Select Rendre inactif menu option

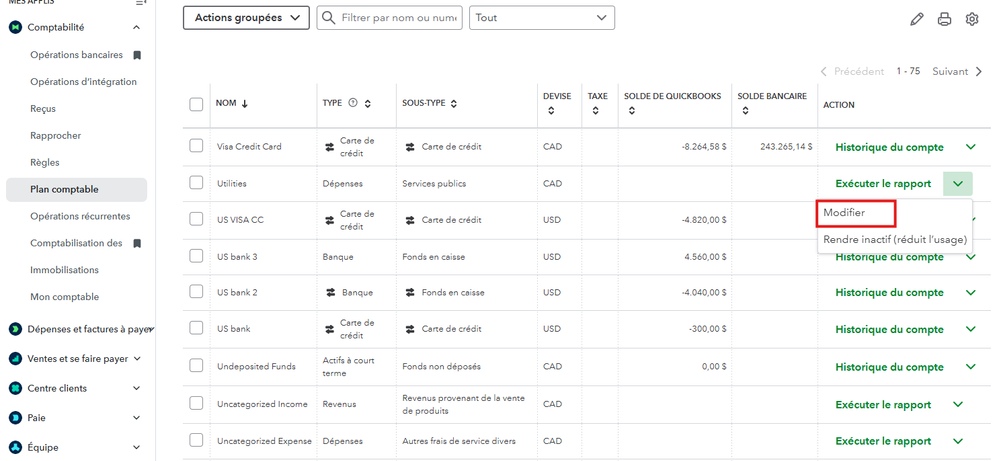[x=894, y=239]
